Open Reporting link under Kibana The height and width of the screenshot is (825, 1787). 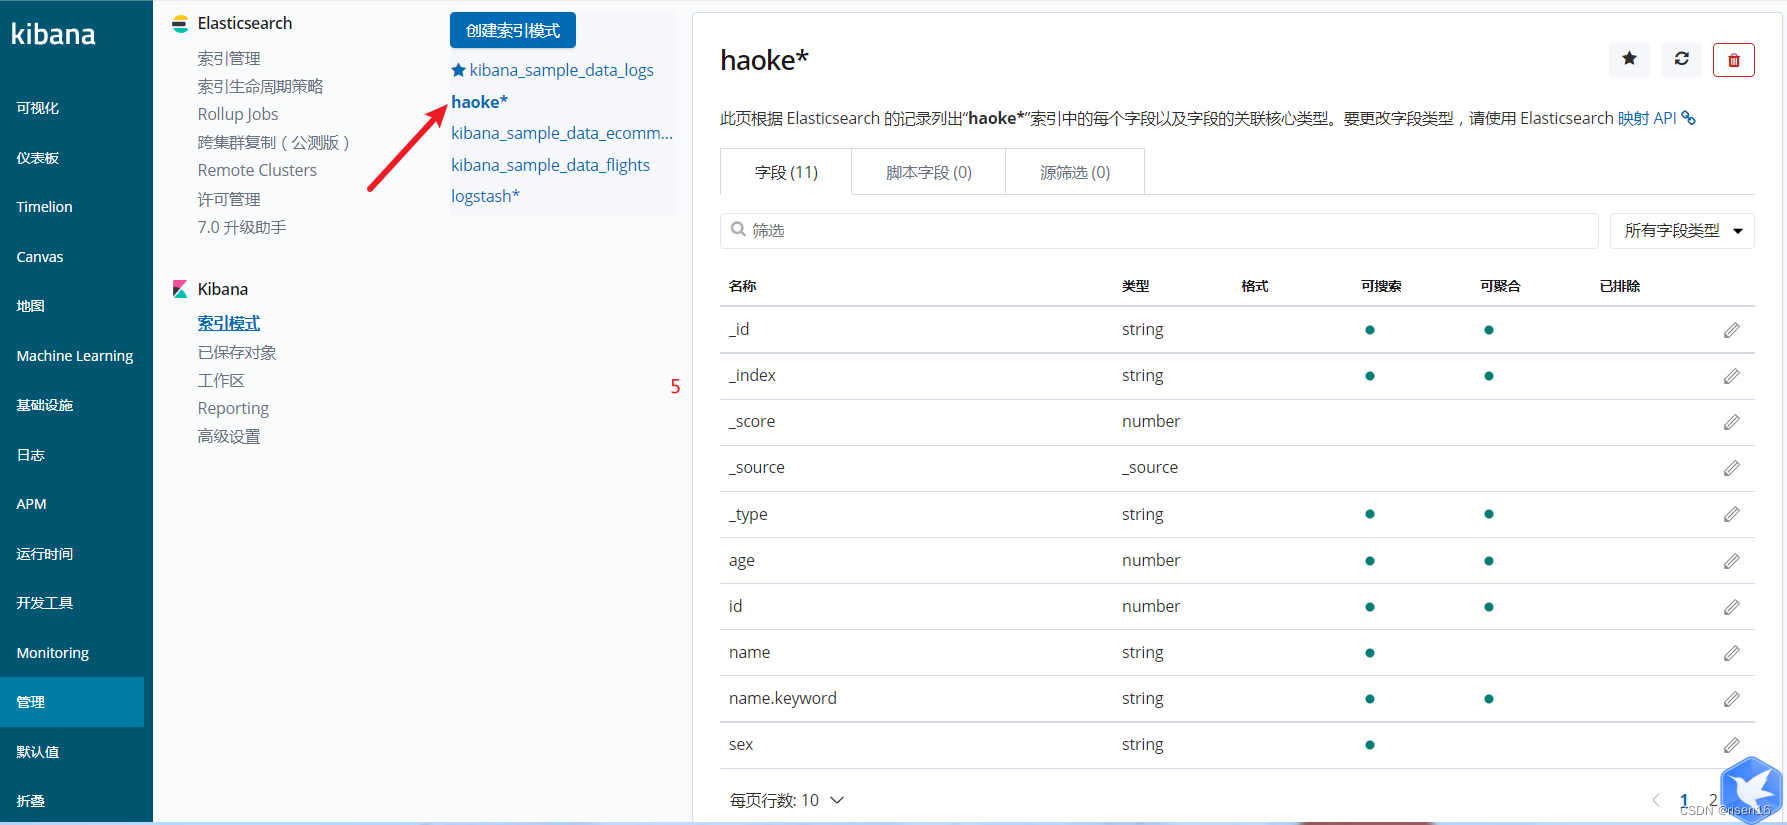233,409
